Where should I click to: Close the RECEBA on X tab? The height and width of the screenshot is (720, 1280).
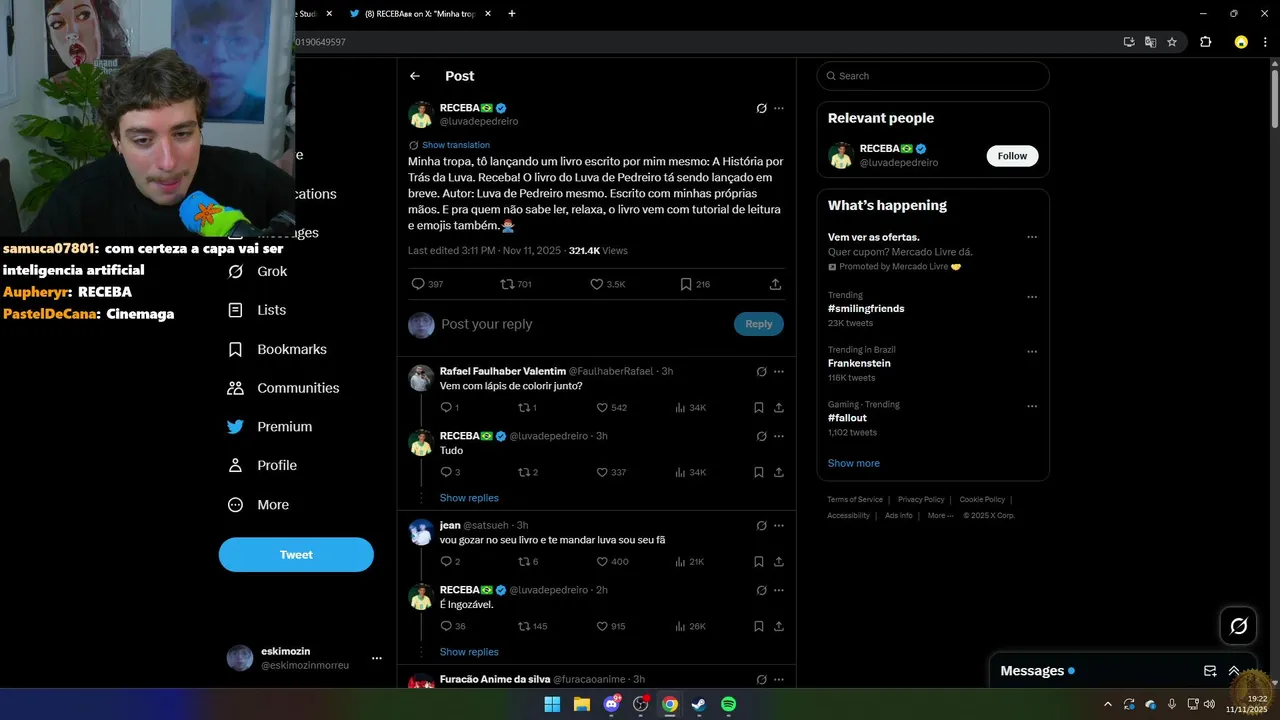488,14
